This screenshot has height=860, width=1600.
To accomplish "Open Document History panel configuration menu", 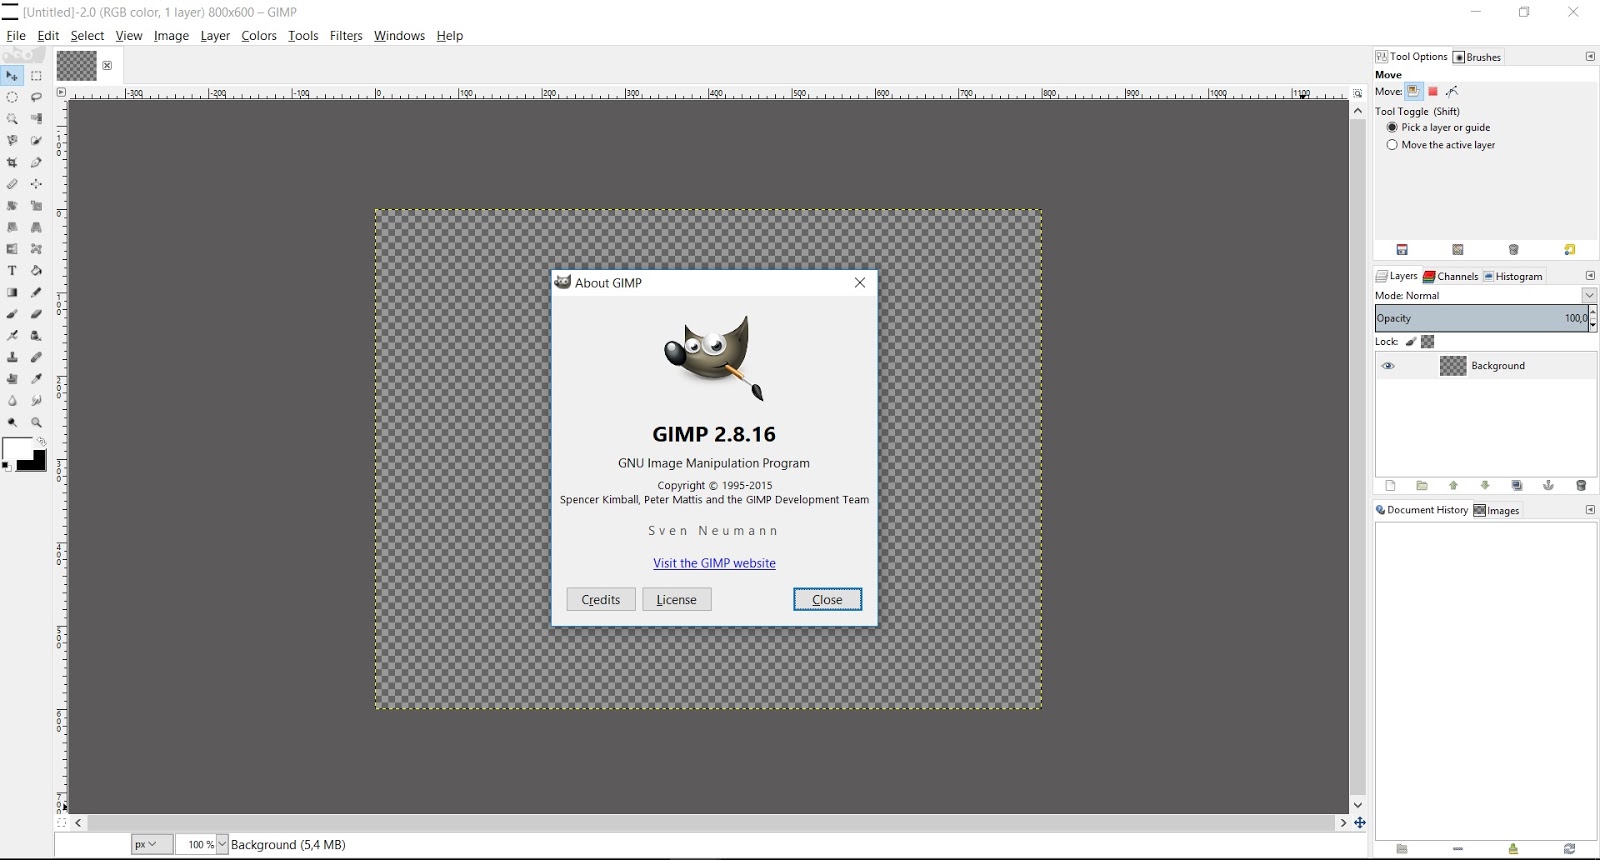I will pyautogui.click(x=1590, y=510).
